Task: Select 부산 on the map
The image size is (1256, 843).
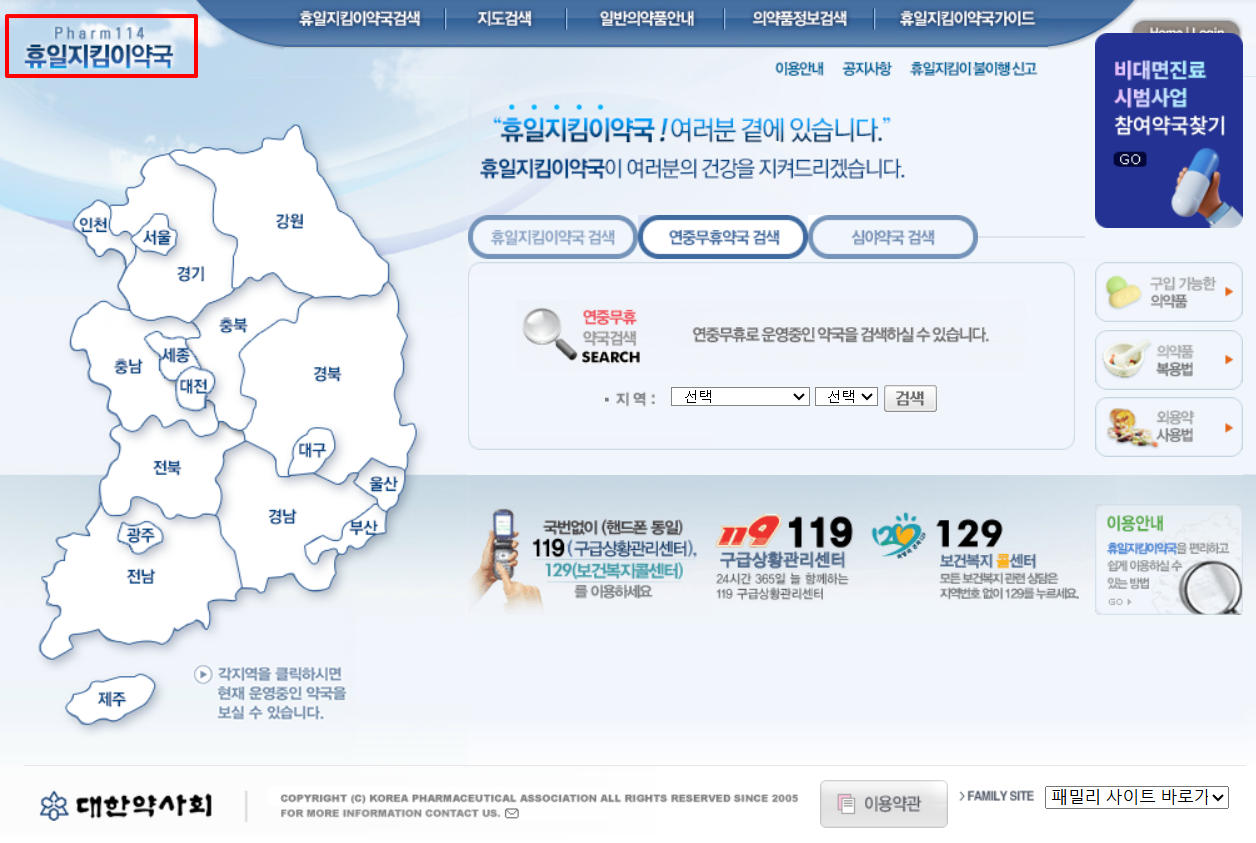Action: [x=362, y=528]
